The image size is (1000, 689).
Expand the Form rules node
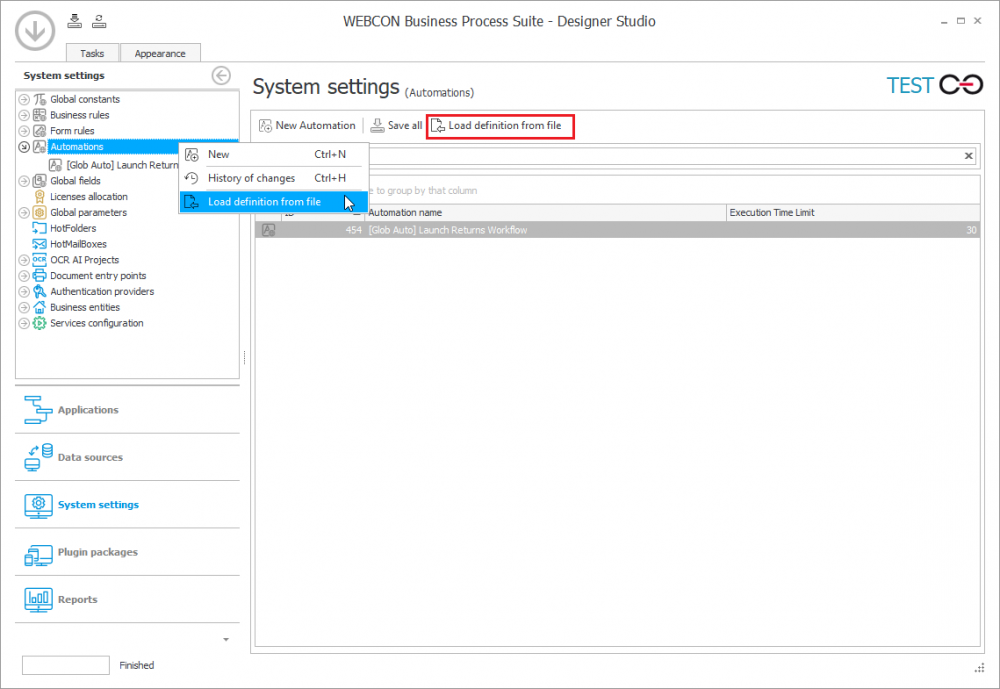point(24,131)
